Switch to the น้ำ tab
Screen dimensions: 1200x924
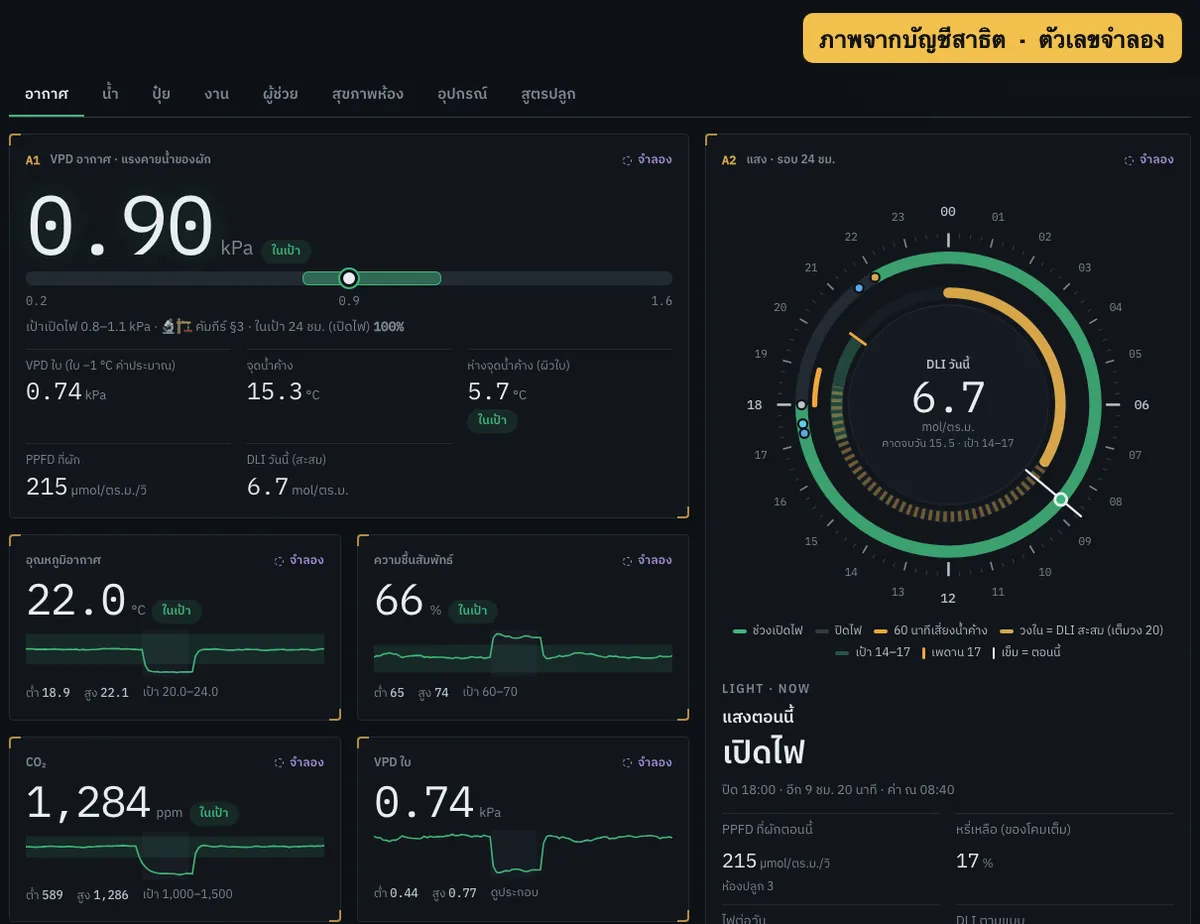tap(110, 94)
